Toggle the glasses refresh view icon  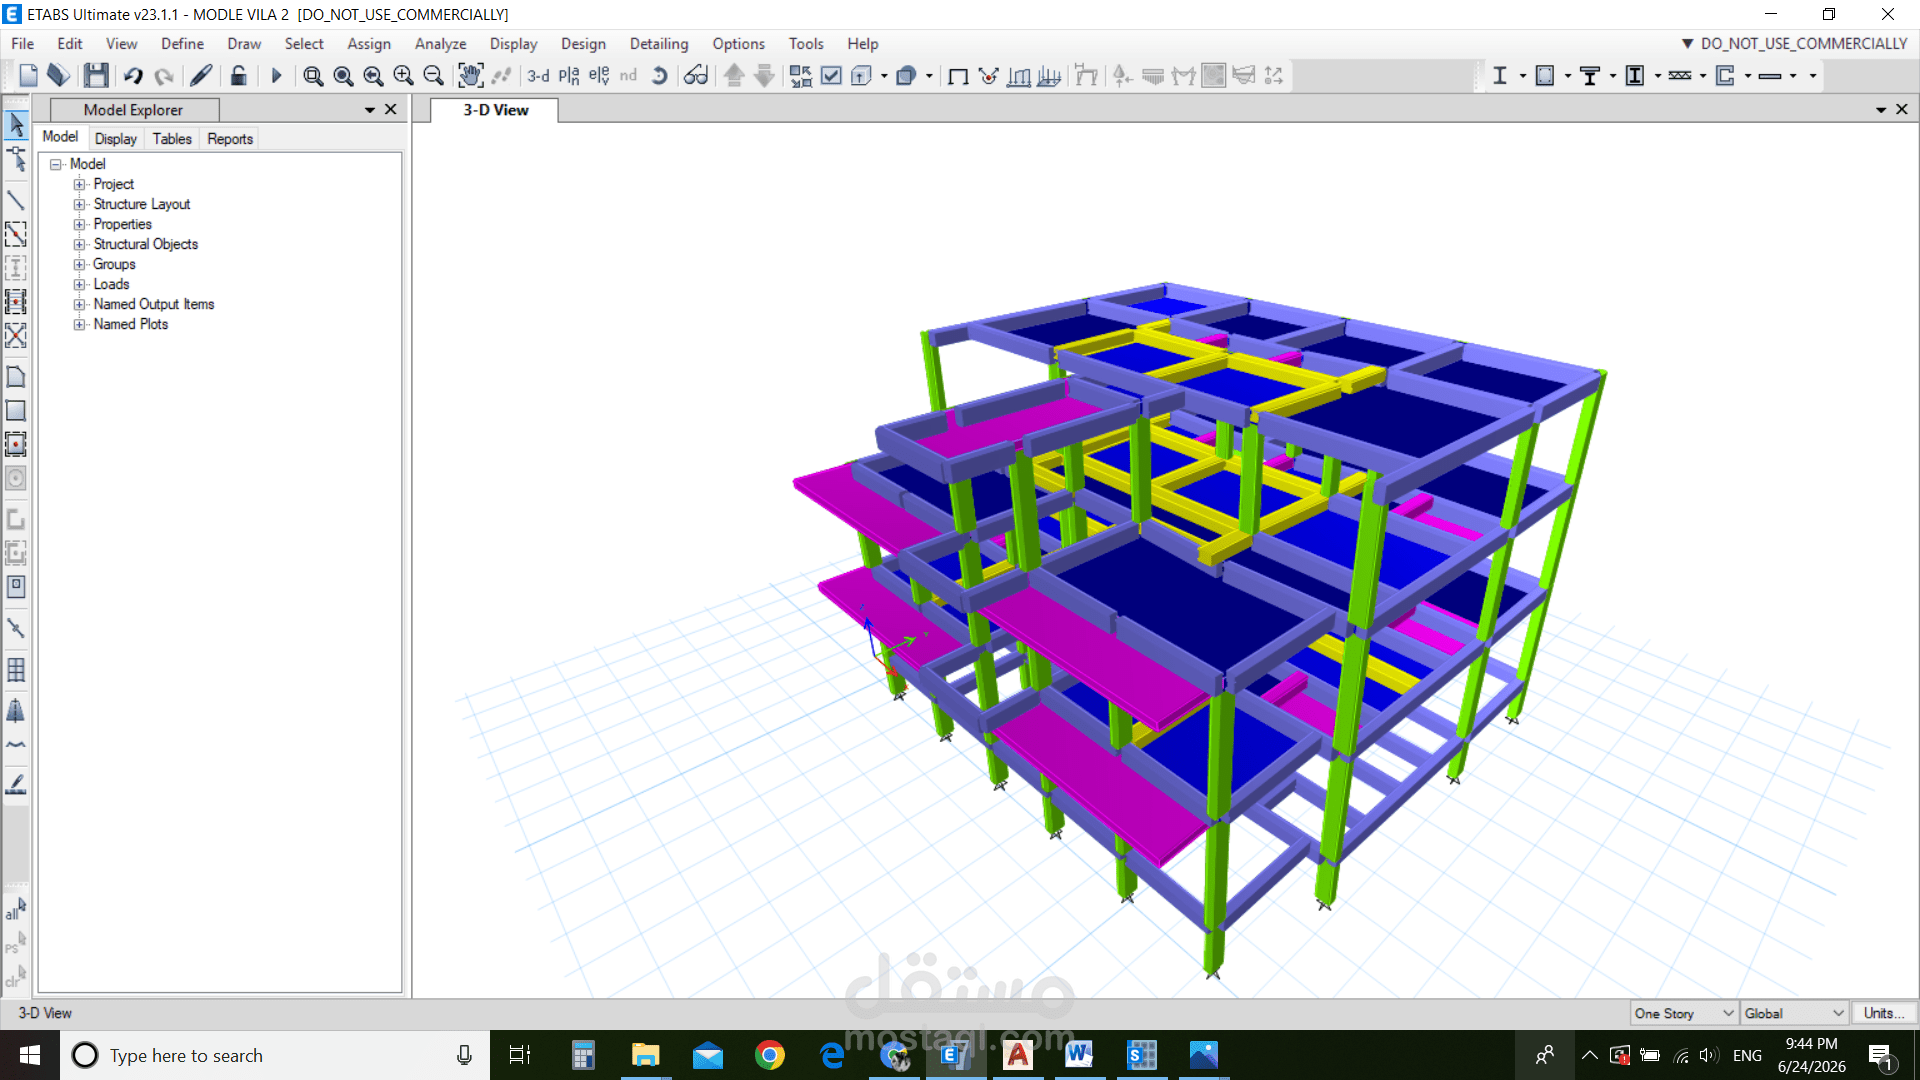pos(695,75)
